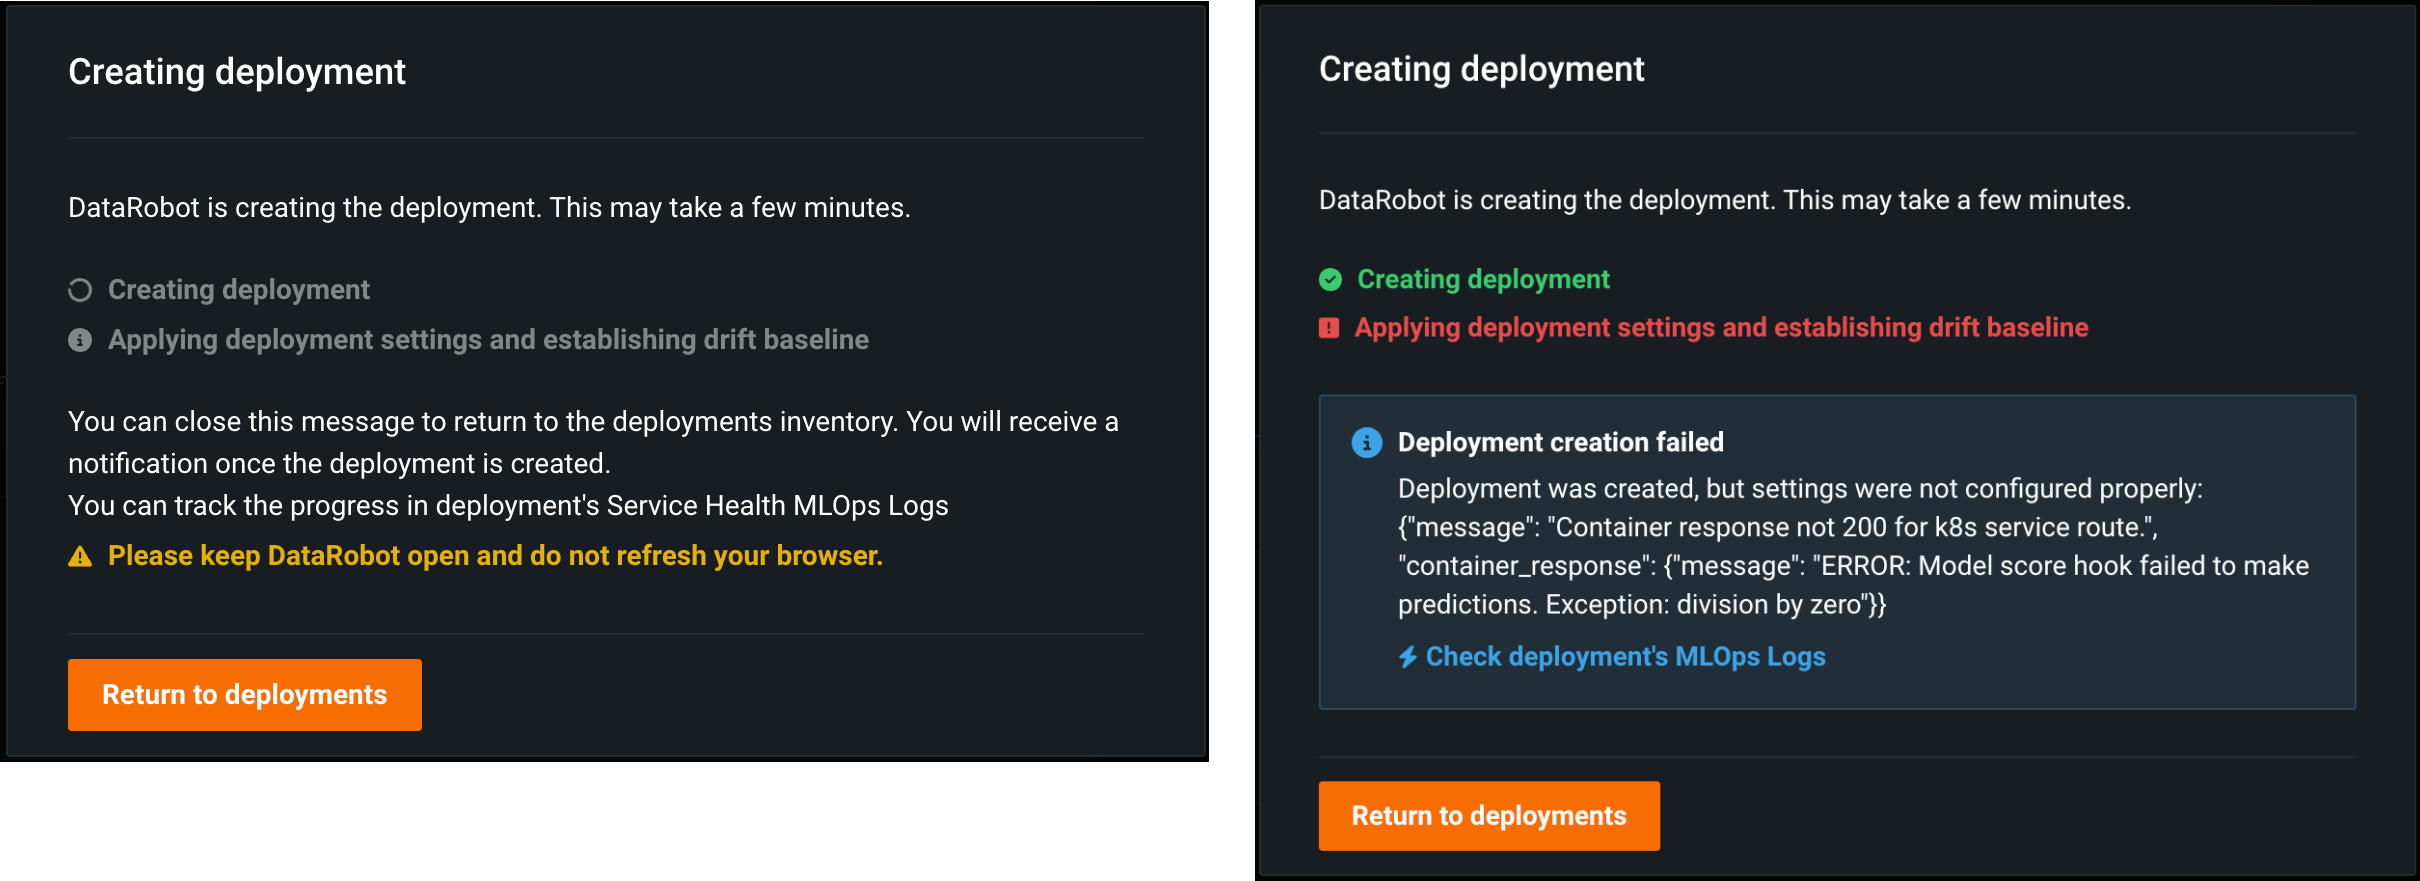The image size is (2420, 881).
Task: Click the yellow warning triangle icon
Action: click(x=80, y=557)
